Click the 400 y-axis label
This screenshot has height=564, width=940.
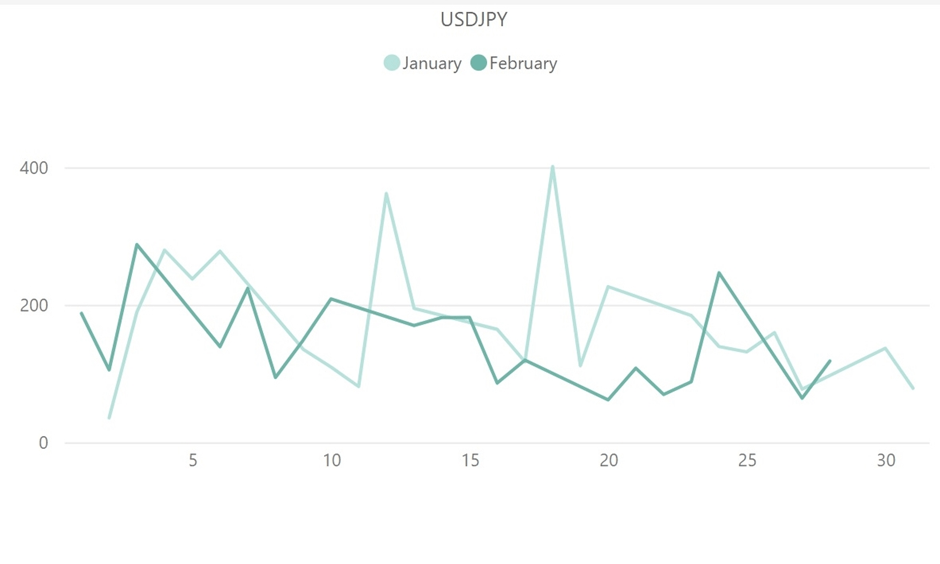tap(35, 168)
